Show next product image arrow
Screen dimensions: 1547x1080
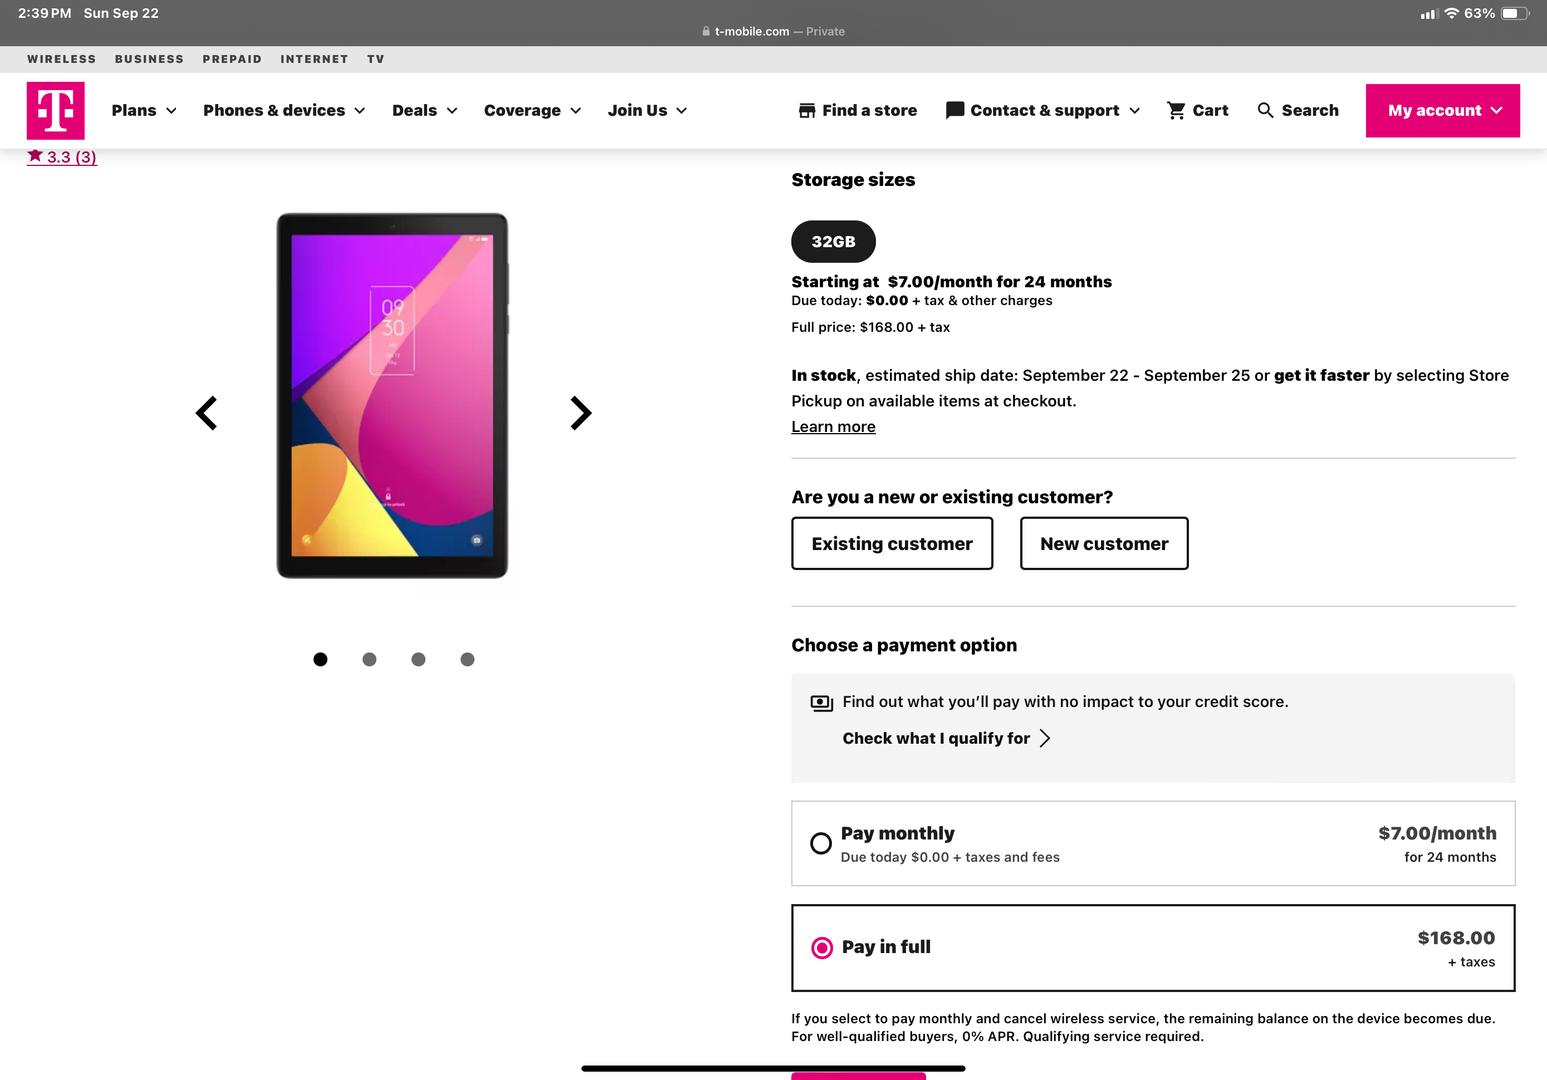click(x=580, y=413)
